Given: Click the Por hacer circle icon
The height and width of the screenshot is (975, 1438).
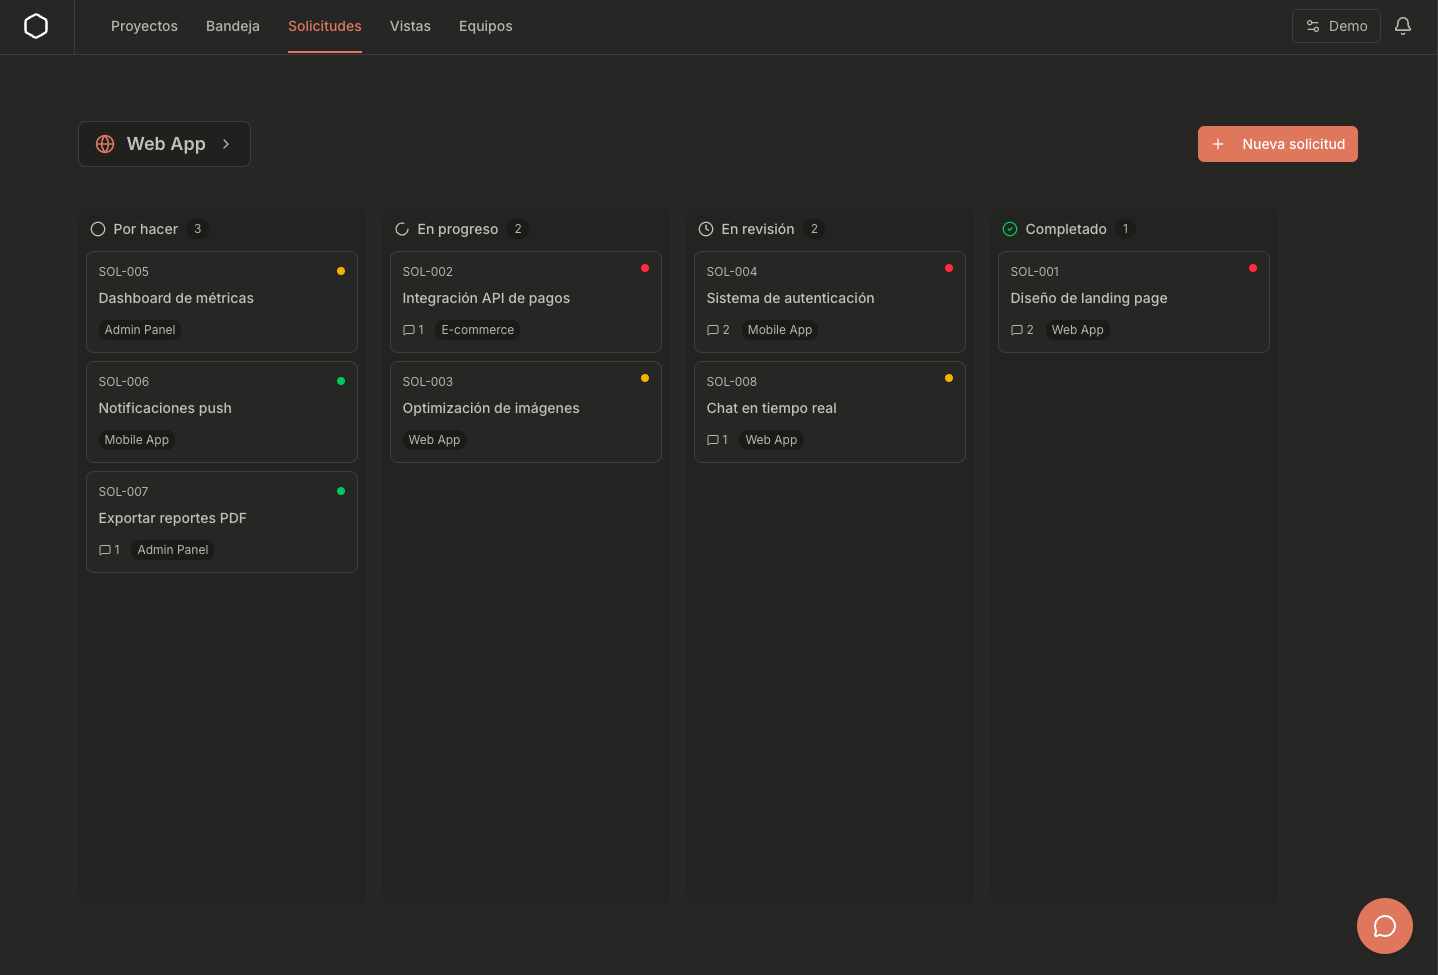Looking at the screenshot, I should (98, 229).
